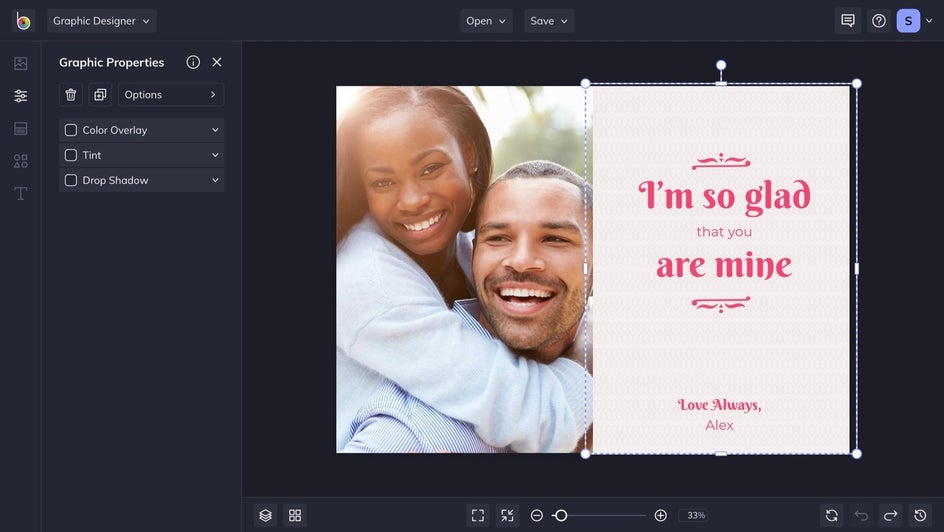Click the zoom slider handle
The height and width of the screenshot is (532, 944).
pyautogui.click(x=561, y=515)
